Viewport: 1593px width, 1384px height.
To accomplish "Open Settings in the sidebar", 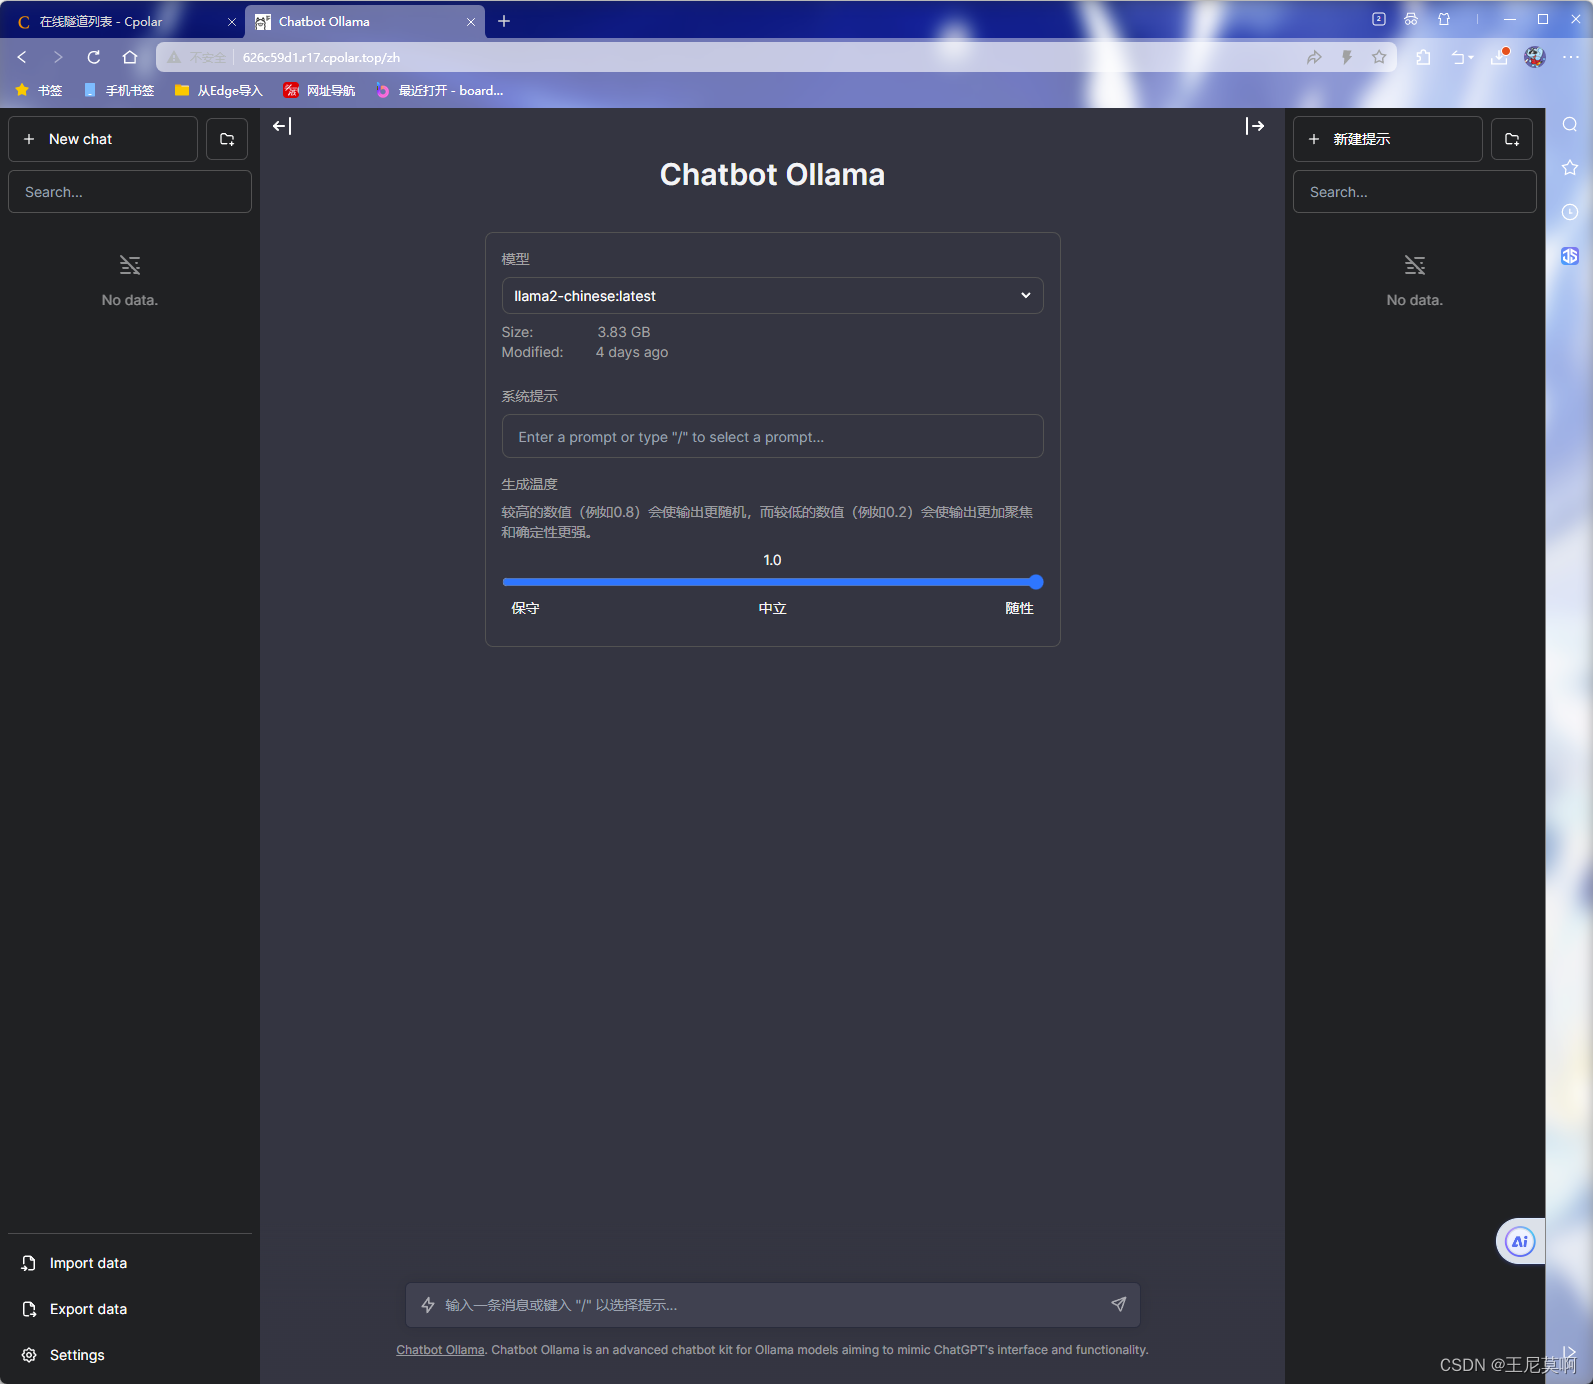I will (130, 1355).
